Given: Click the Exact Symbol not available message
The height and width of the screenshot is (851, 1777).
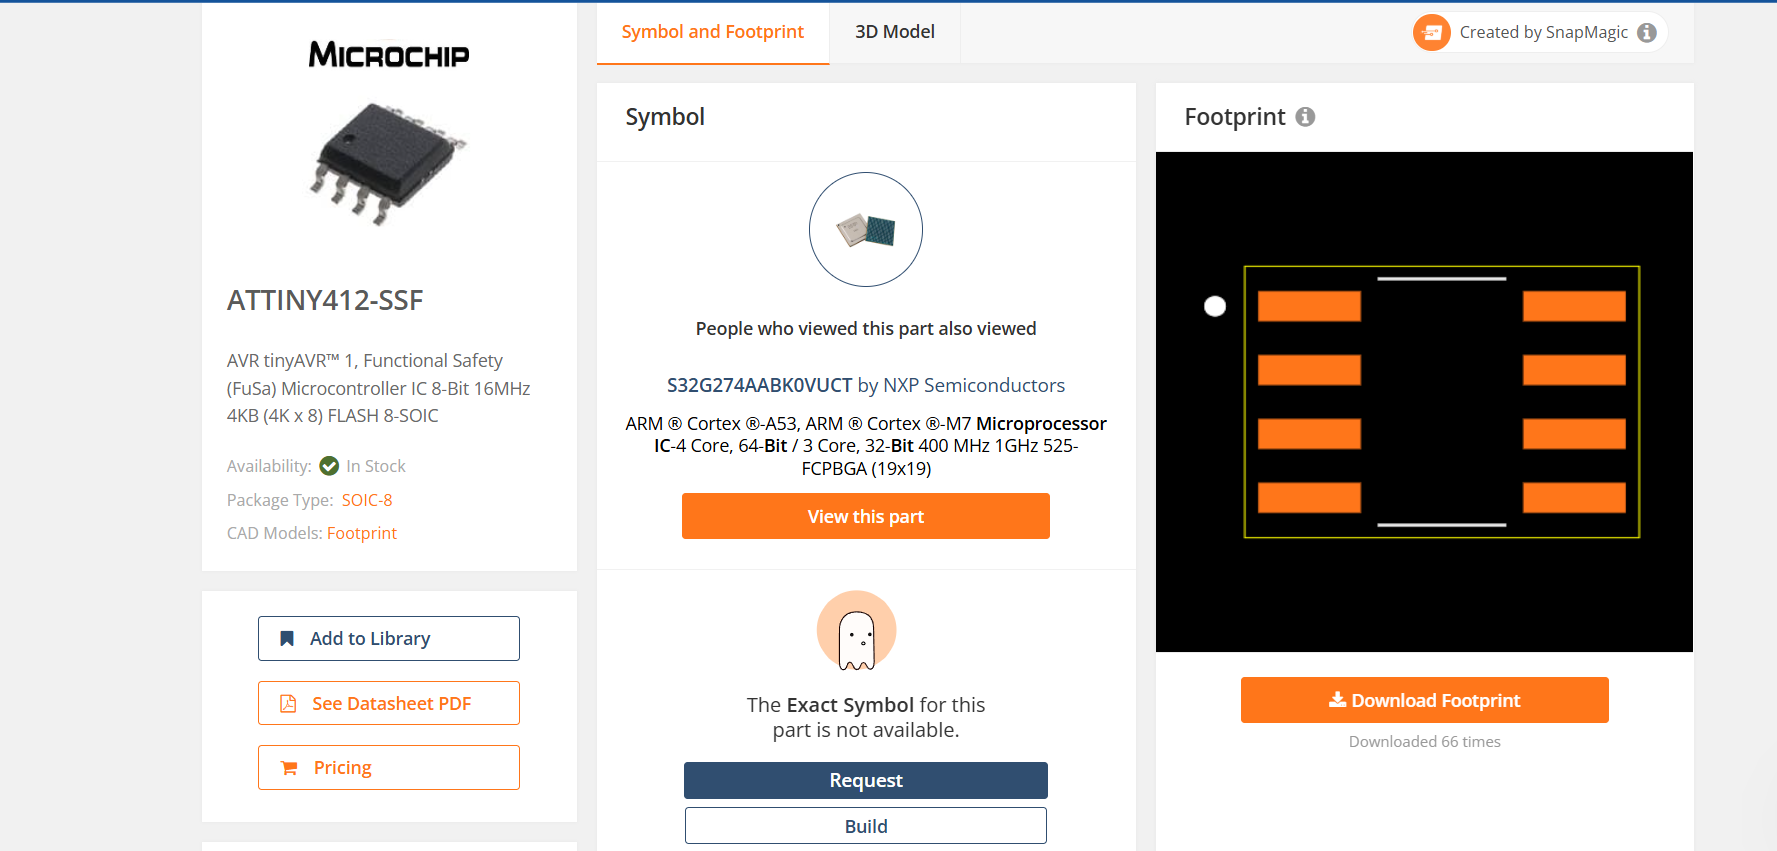Looking at the screenshot, I should tap(866, 717).
